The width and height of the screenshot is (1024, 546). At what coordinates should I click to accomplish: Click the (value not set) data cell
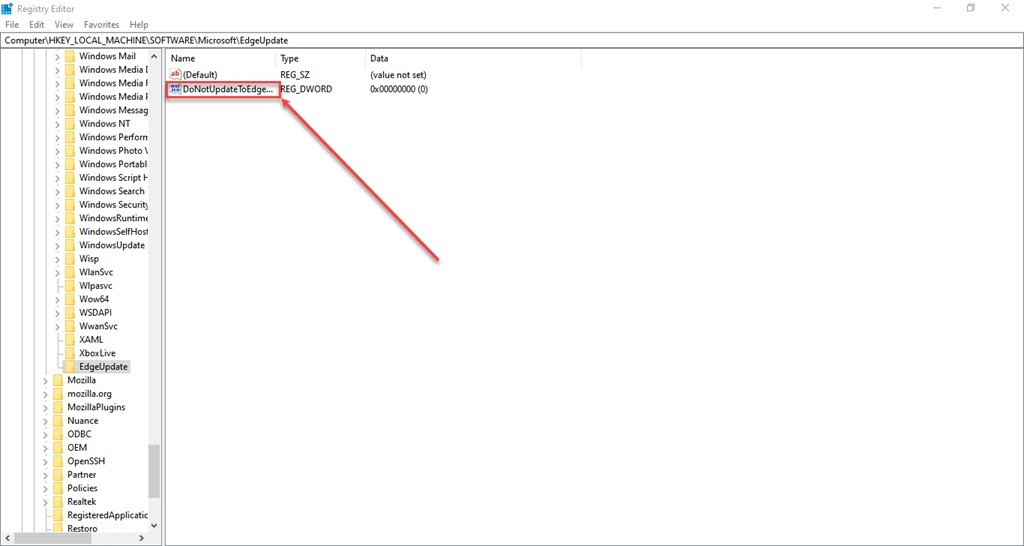coord(398,75)
